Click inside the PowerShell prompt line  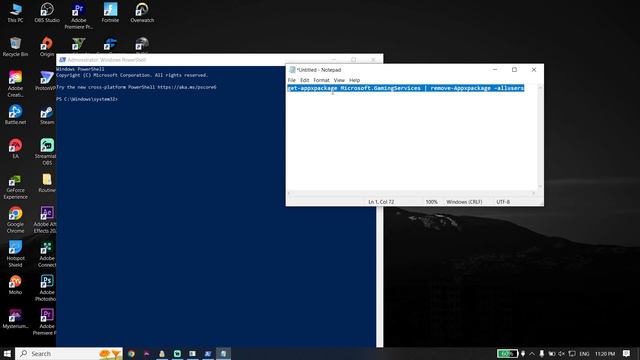click(x=87, y=99)
